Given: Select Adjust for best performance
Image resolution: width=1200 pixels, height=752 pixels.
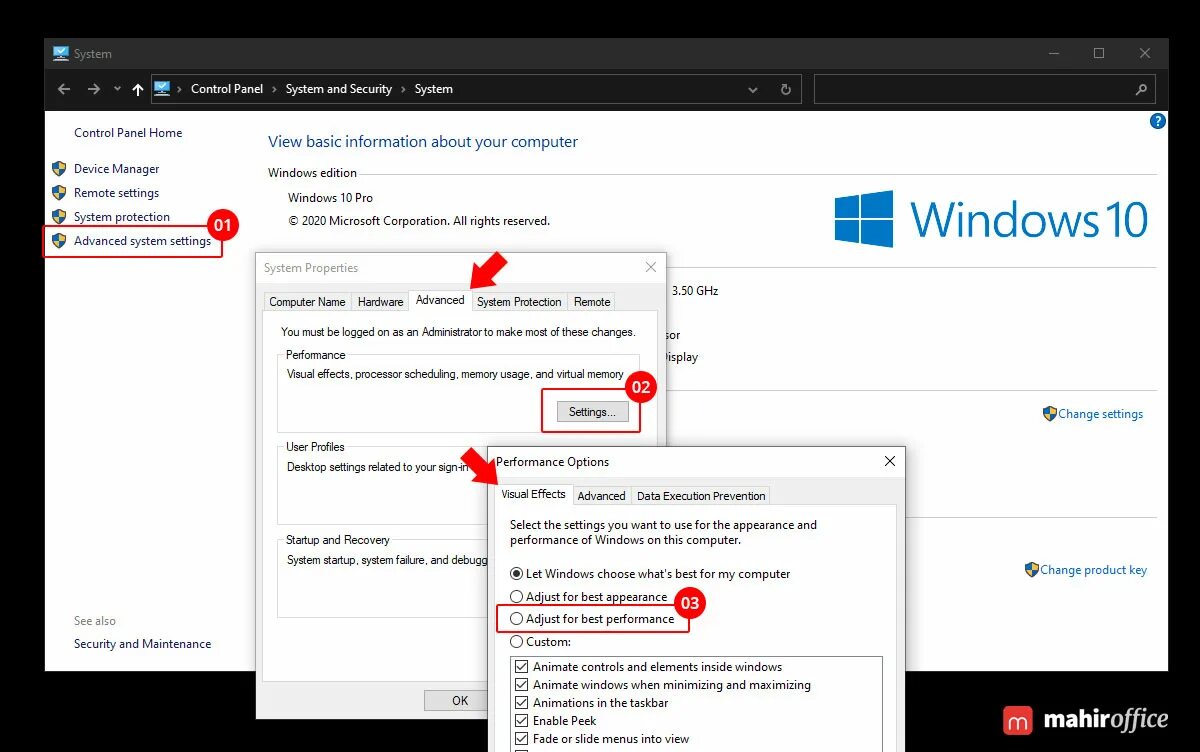Looking at the screenshot, I should coord(592,619).
